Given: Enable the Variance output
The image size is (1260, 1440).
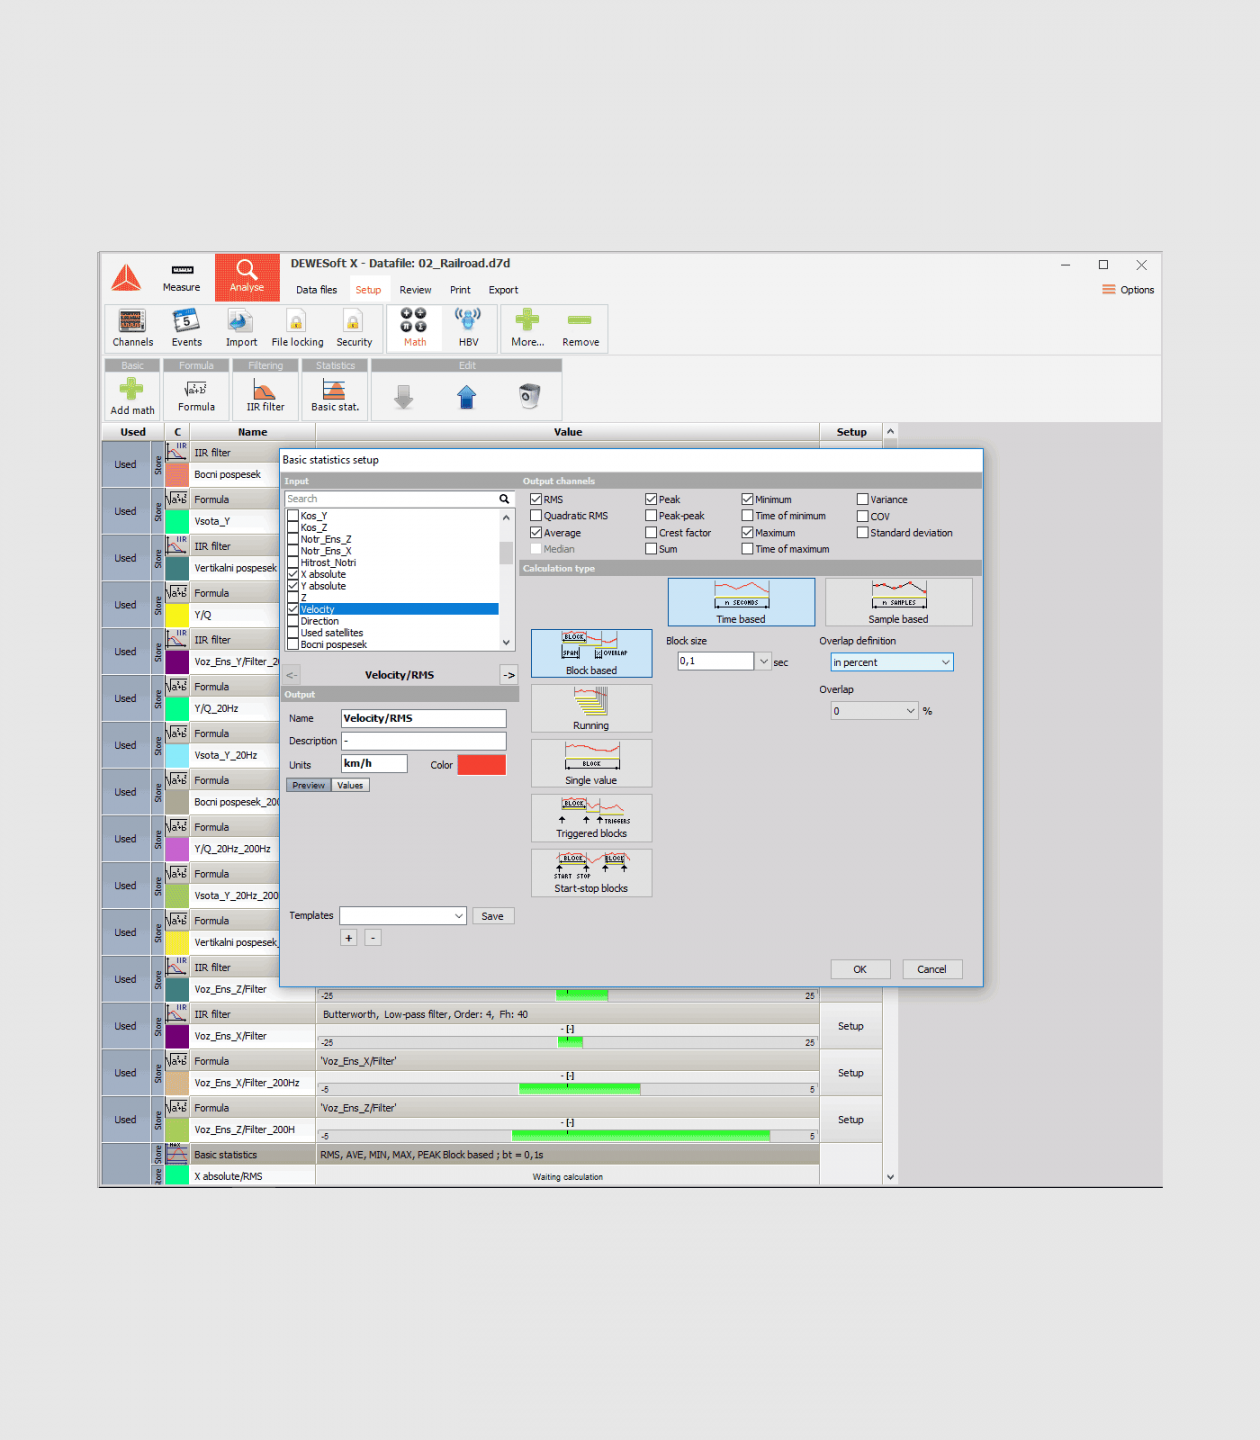Looking at the screenshot, I should pos(862,499).
